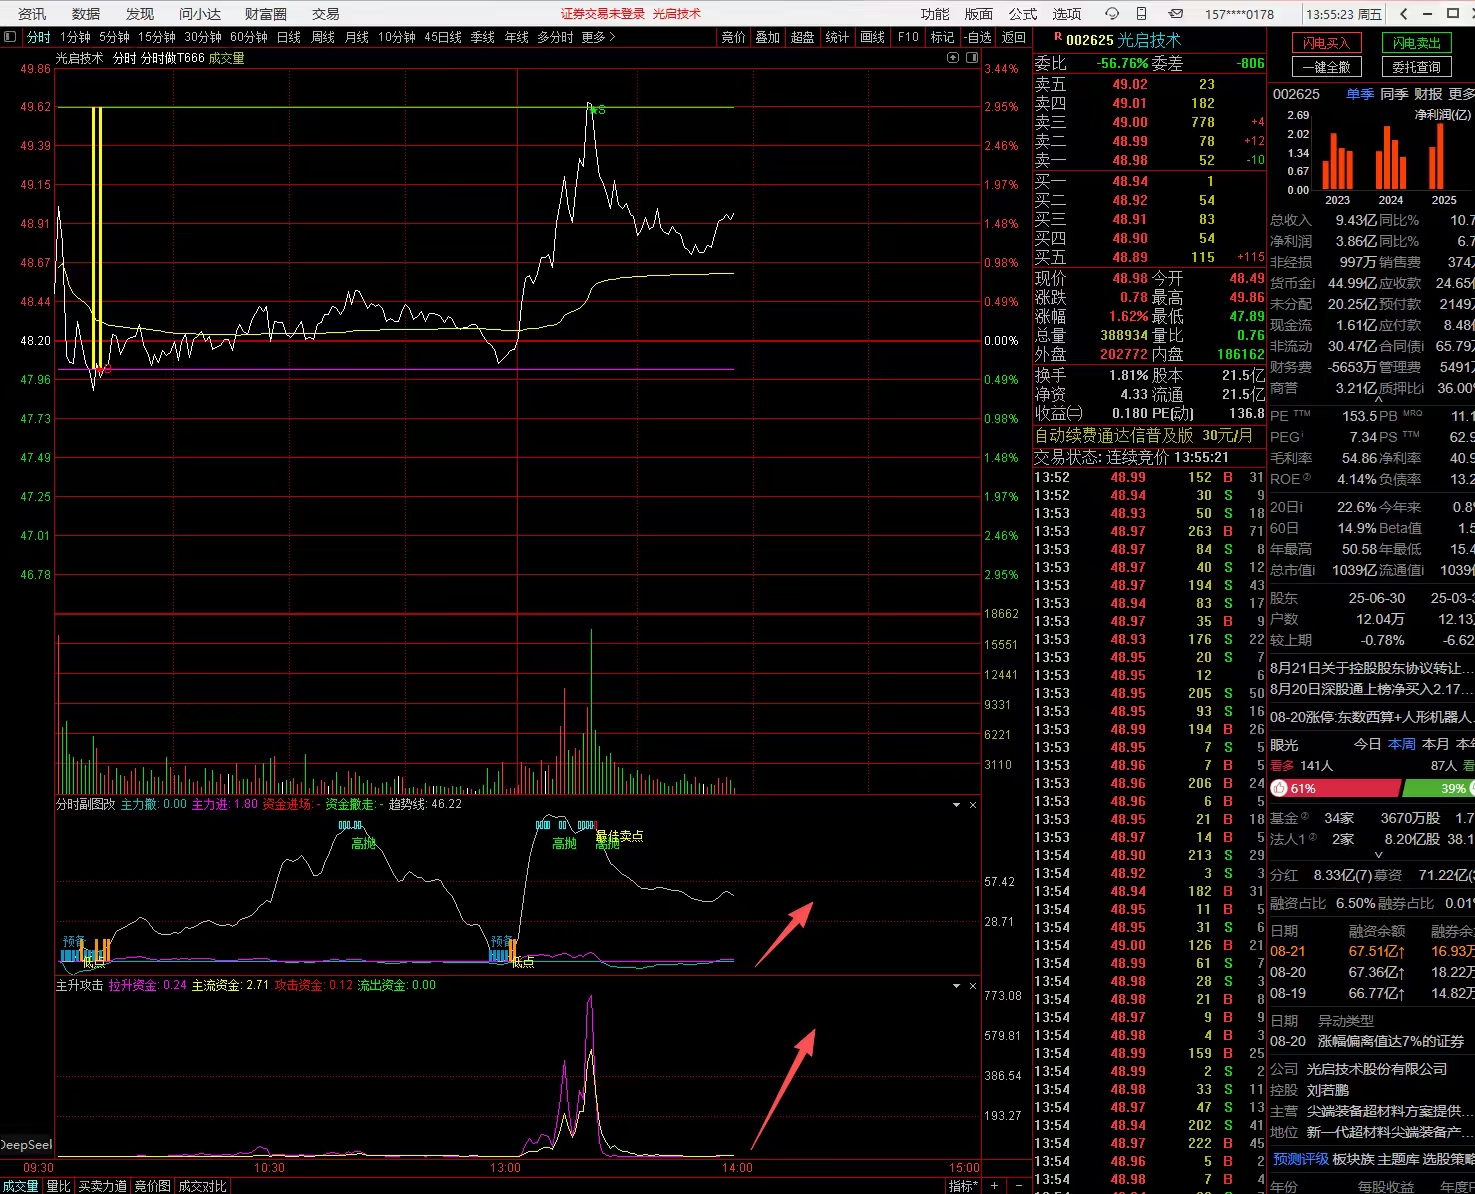Open the 指标 indicator selector
The image size is (1475, 1194).
tap(963, 1186)
